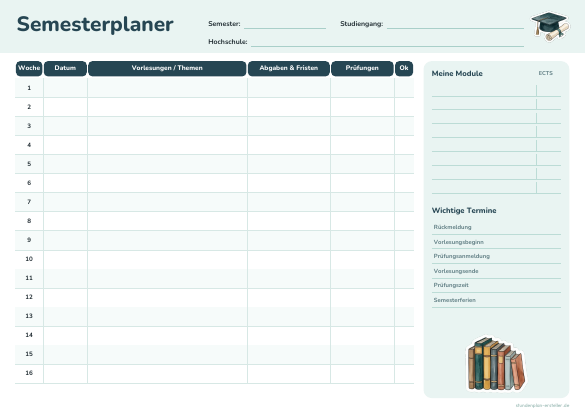The width and height of the screenshot is (585, 414).
Task: Click the Ok cell for week 5
Action: pyautogui.click(x=404, y=164)
